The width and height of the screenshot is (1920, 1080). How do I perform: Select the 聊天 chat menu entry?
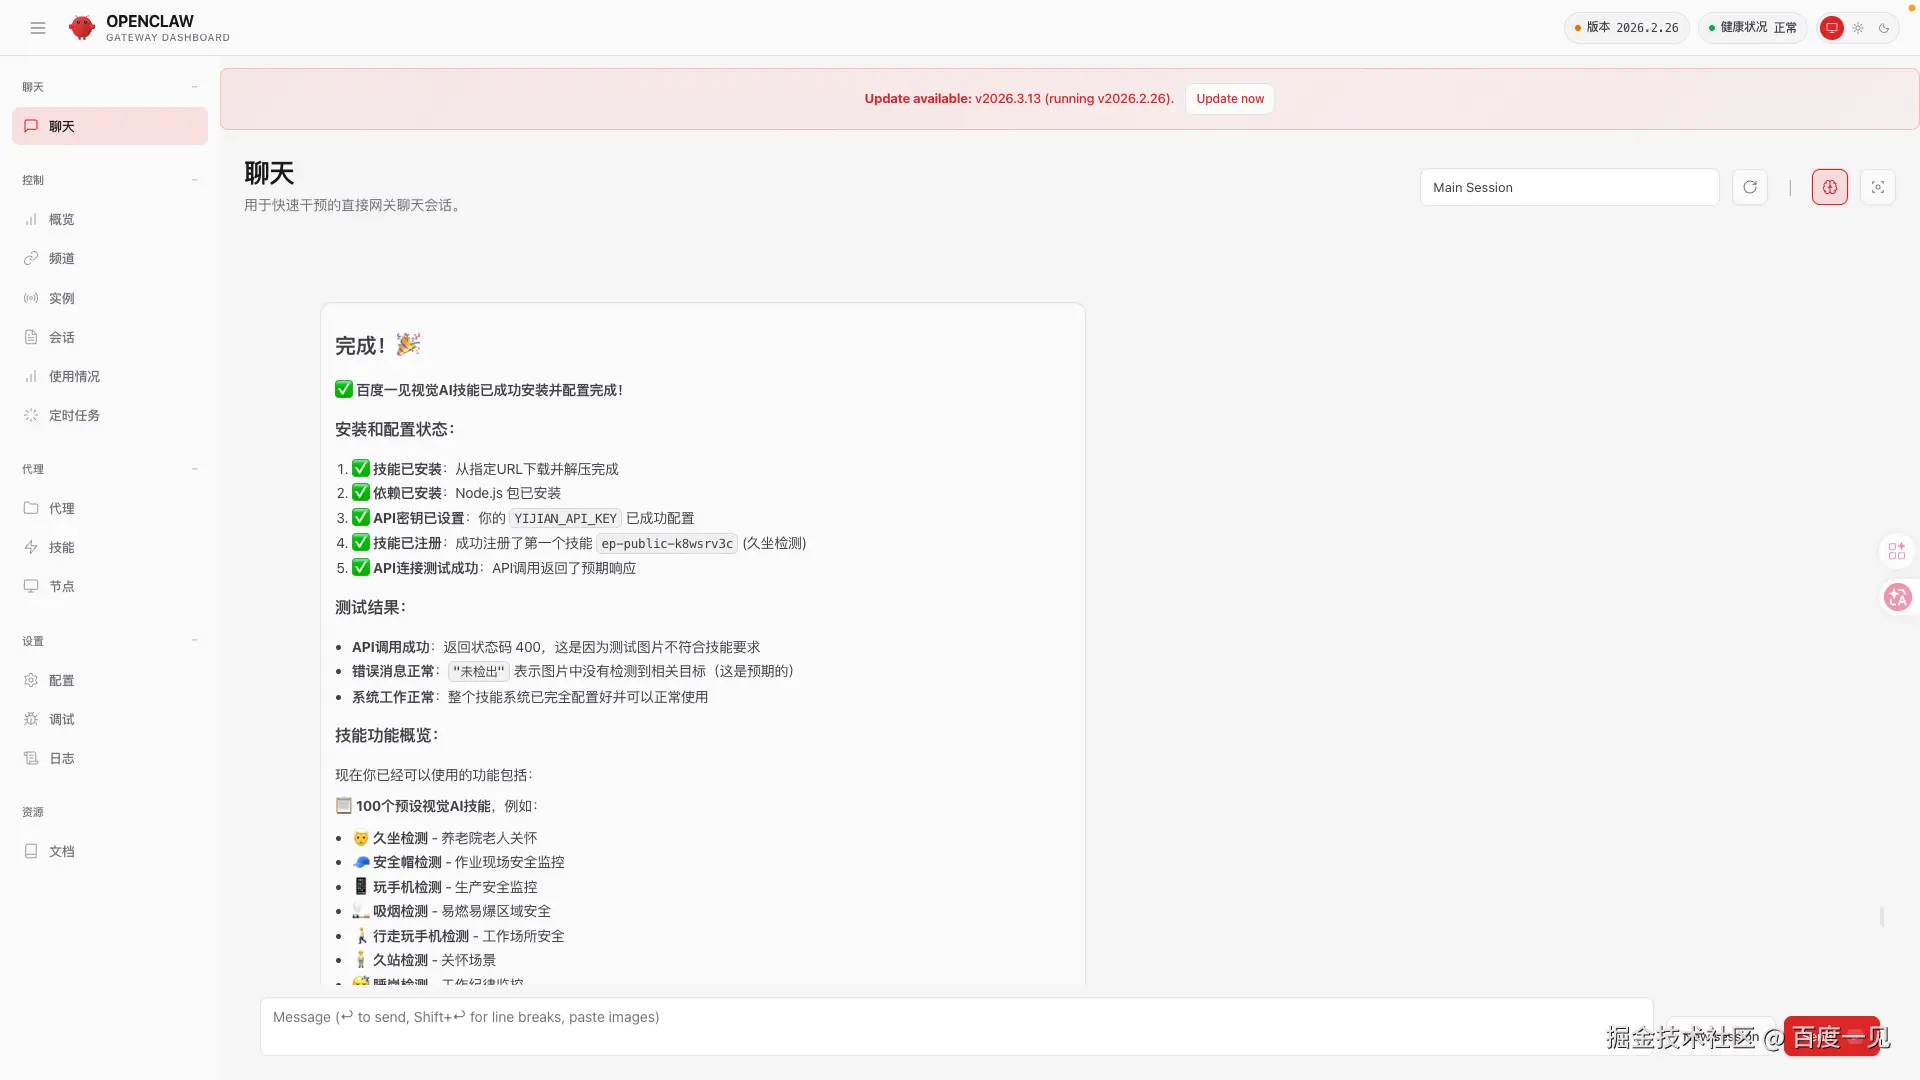pyautogui.click(x=61, y=126)
